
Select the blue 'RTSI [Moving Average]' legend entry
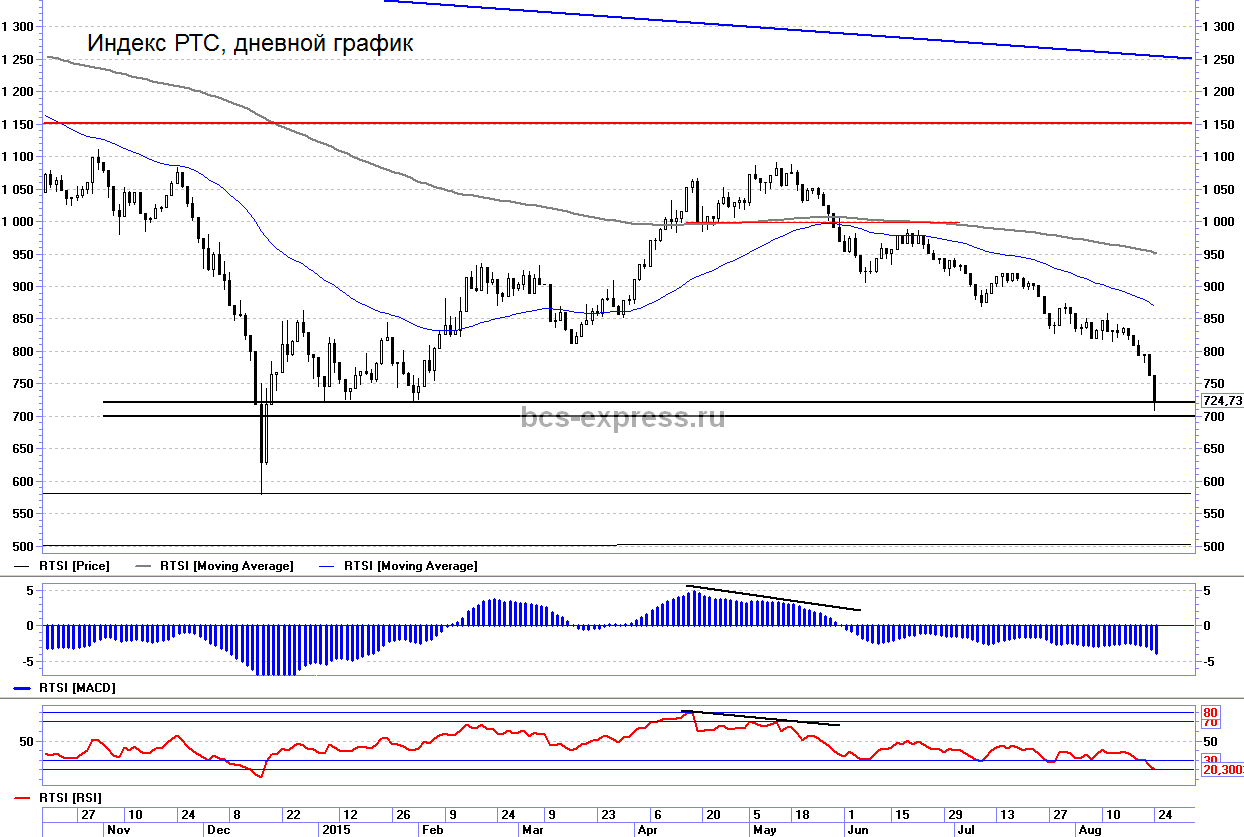(x=410, y=566)
